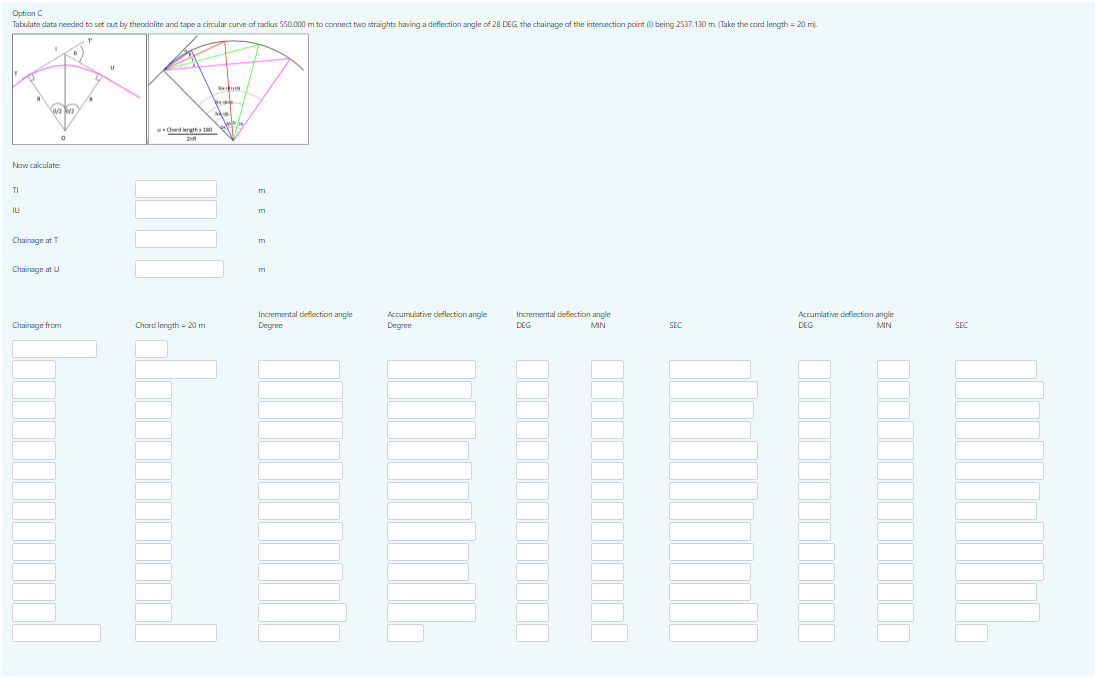
Task: Click the last row Accumulative Degree field
Action: pos(406,632)
